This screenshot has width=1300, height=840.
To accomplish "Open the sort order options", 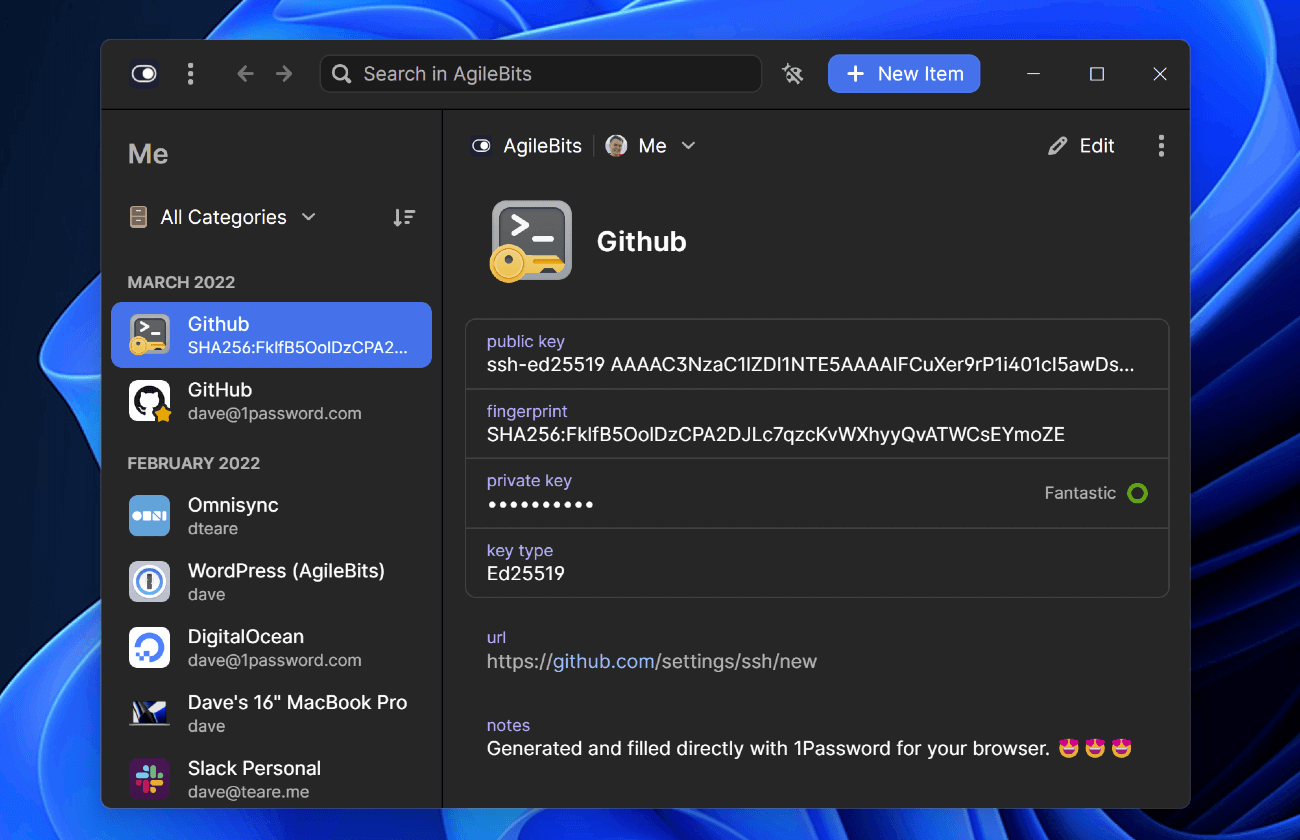I will pos(404,217).
